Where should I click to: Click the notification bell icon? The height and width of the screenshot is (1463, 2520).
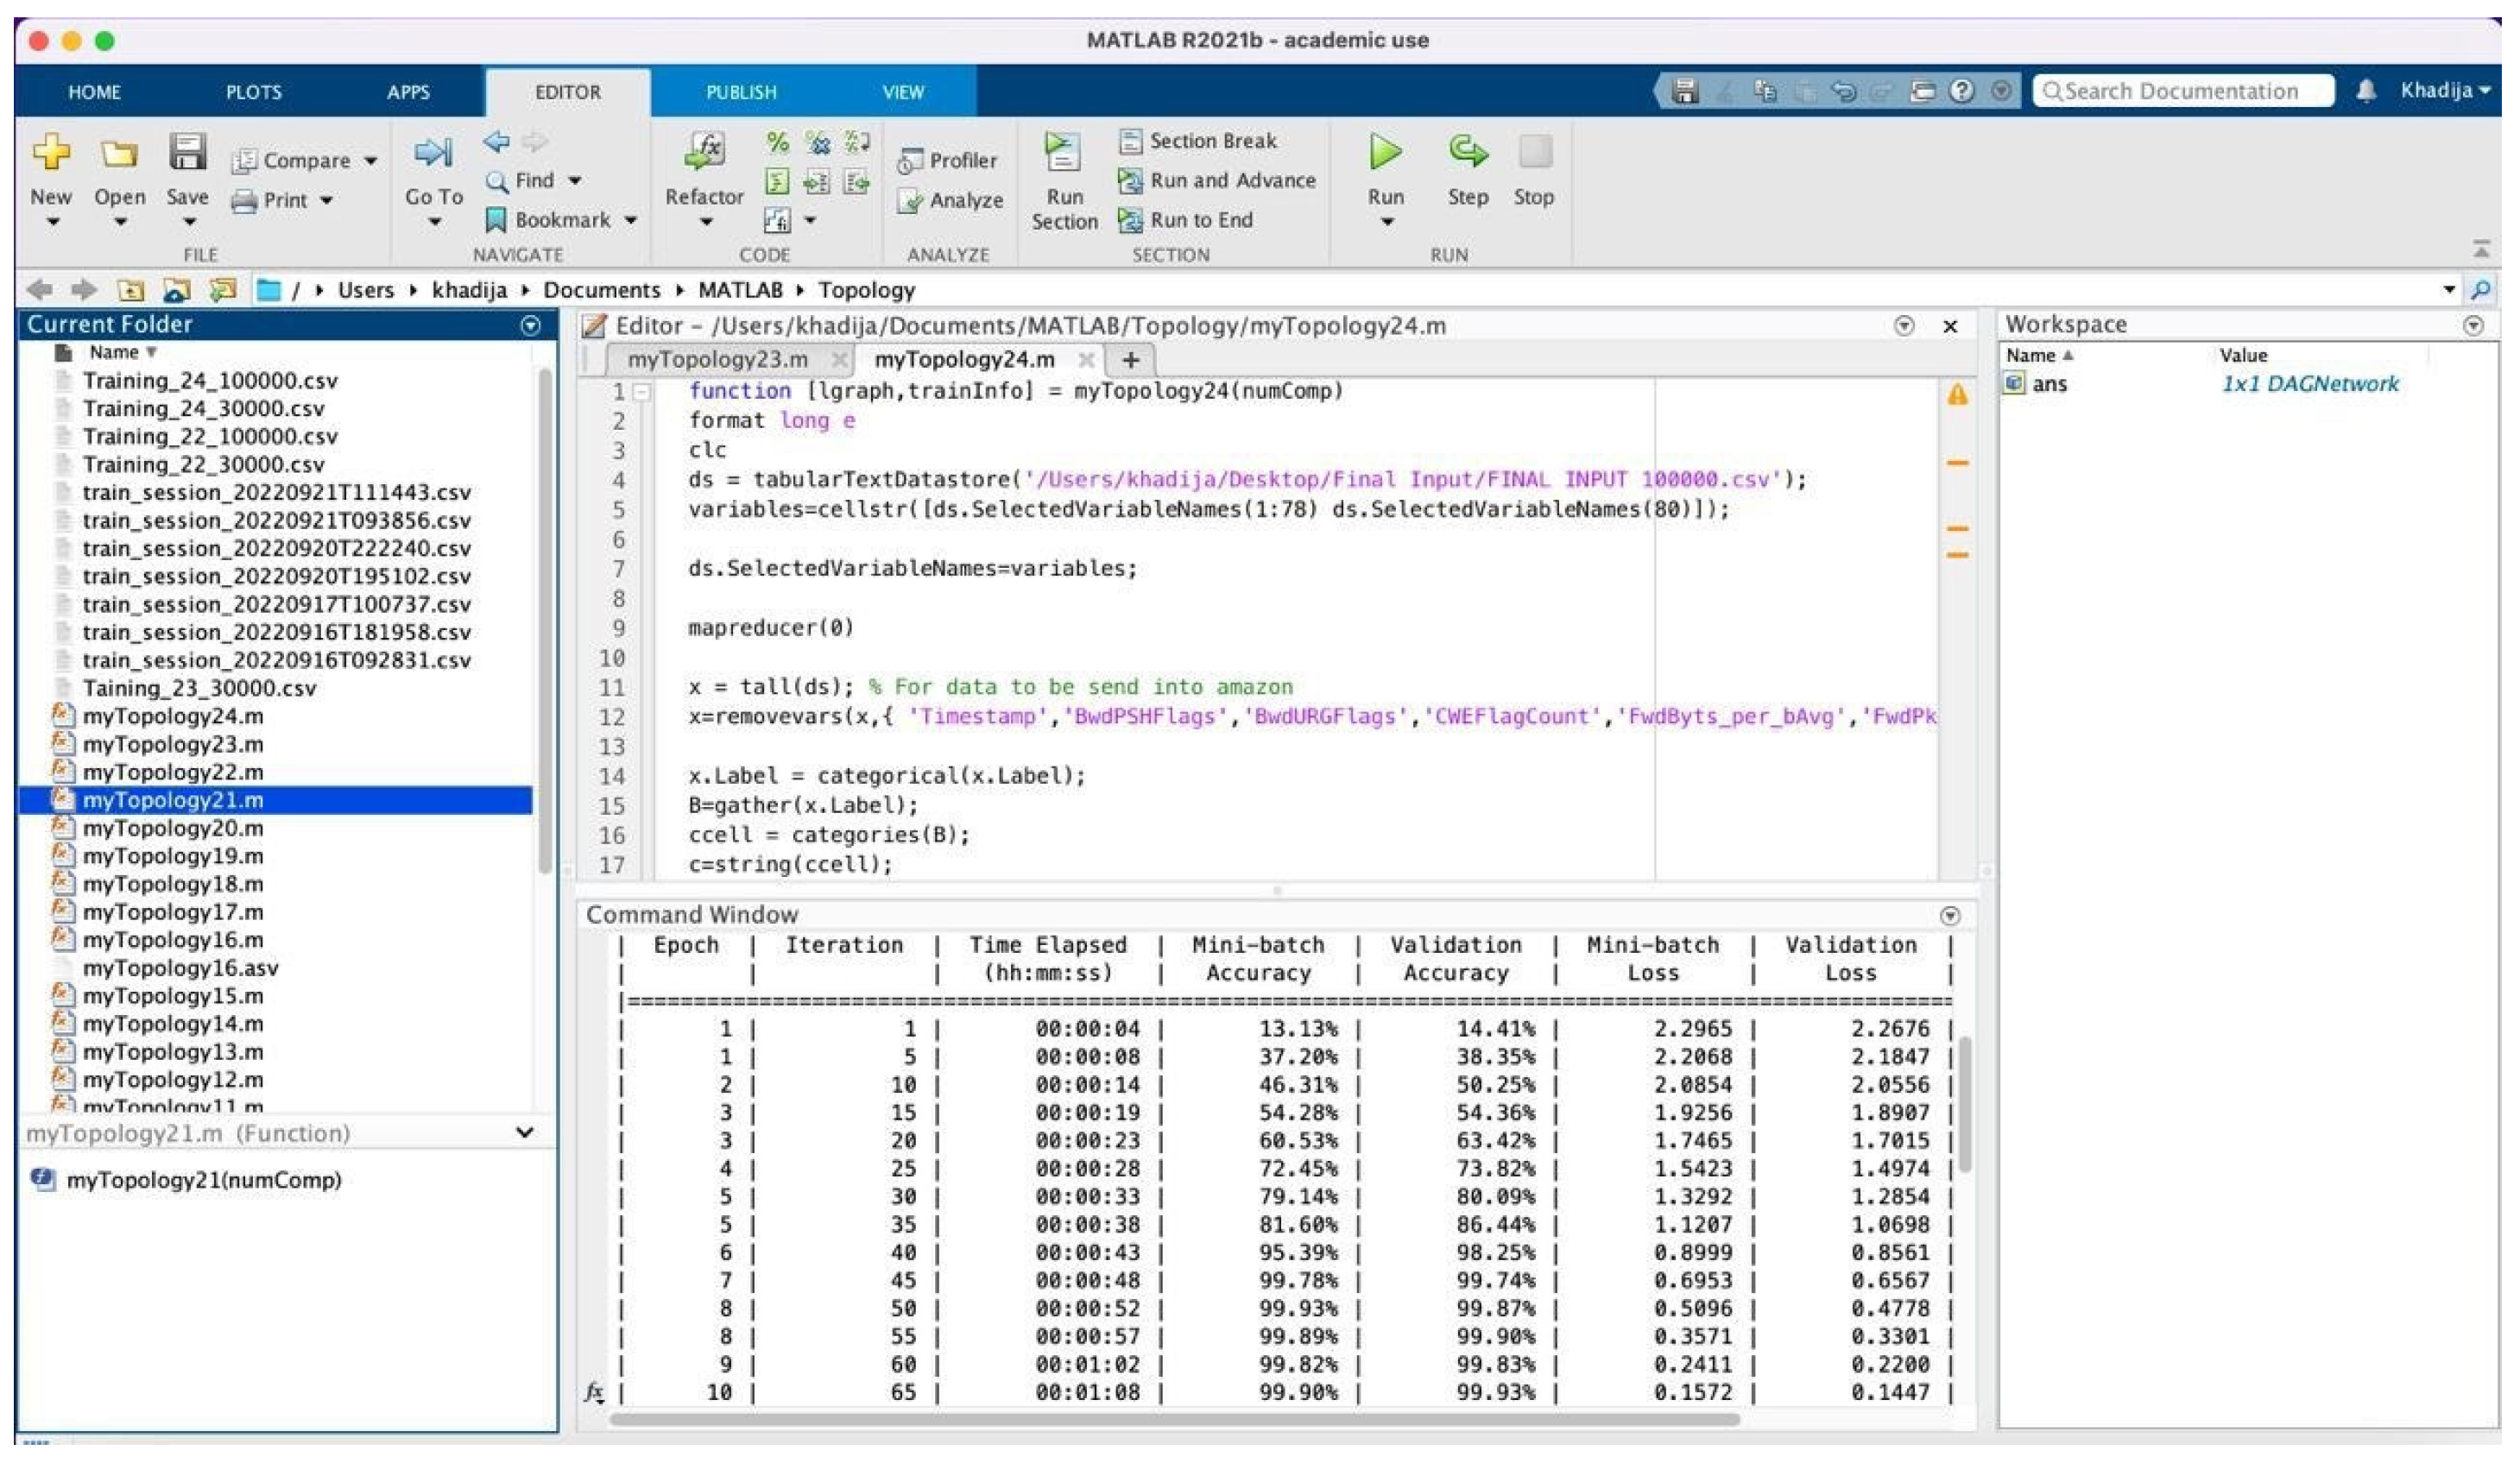[2365, 91]
